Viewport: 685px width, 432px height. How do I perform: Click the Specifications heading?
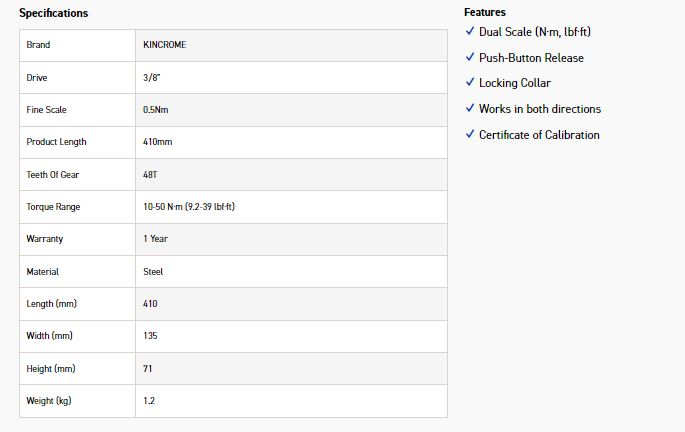pyautogui.click(x=54, y=13)
